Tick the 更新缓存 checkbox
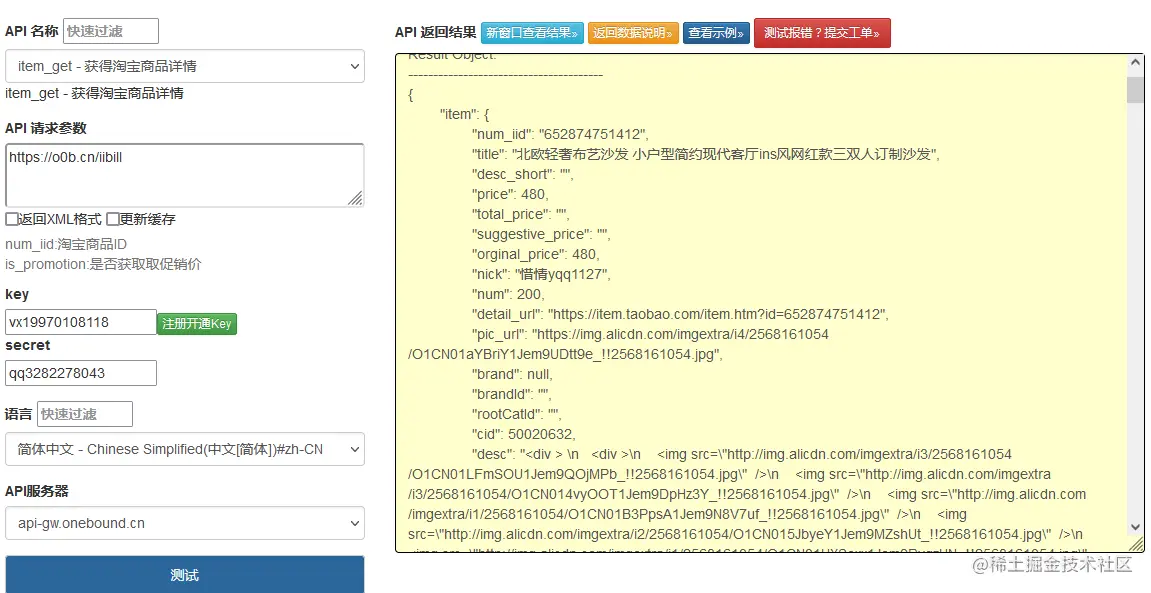 (112, 219)
